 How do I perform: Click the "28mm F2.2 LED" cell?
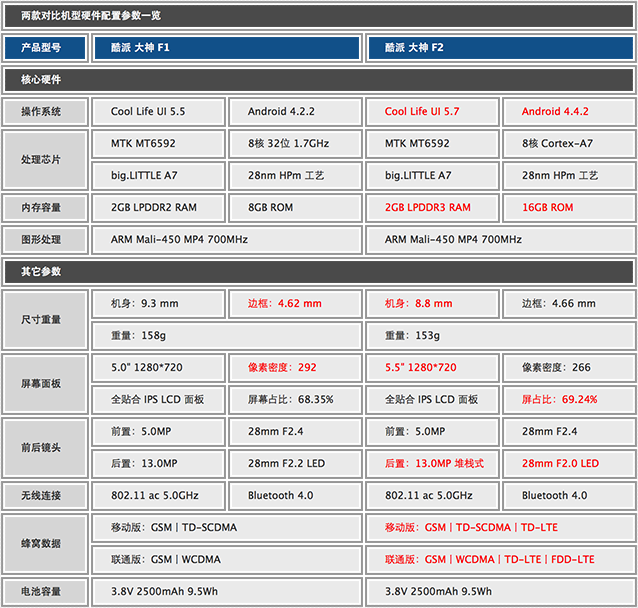point(295,464)
